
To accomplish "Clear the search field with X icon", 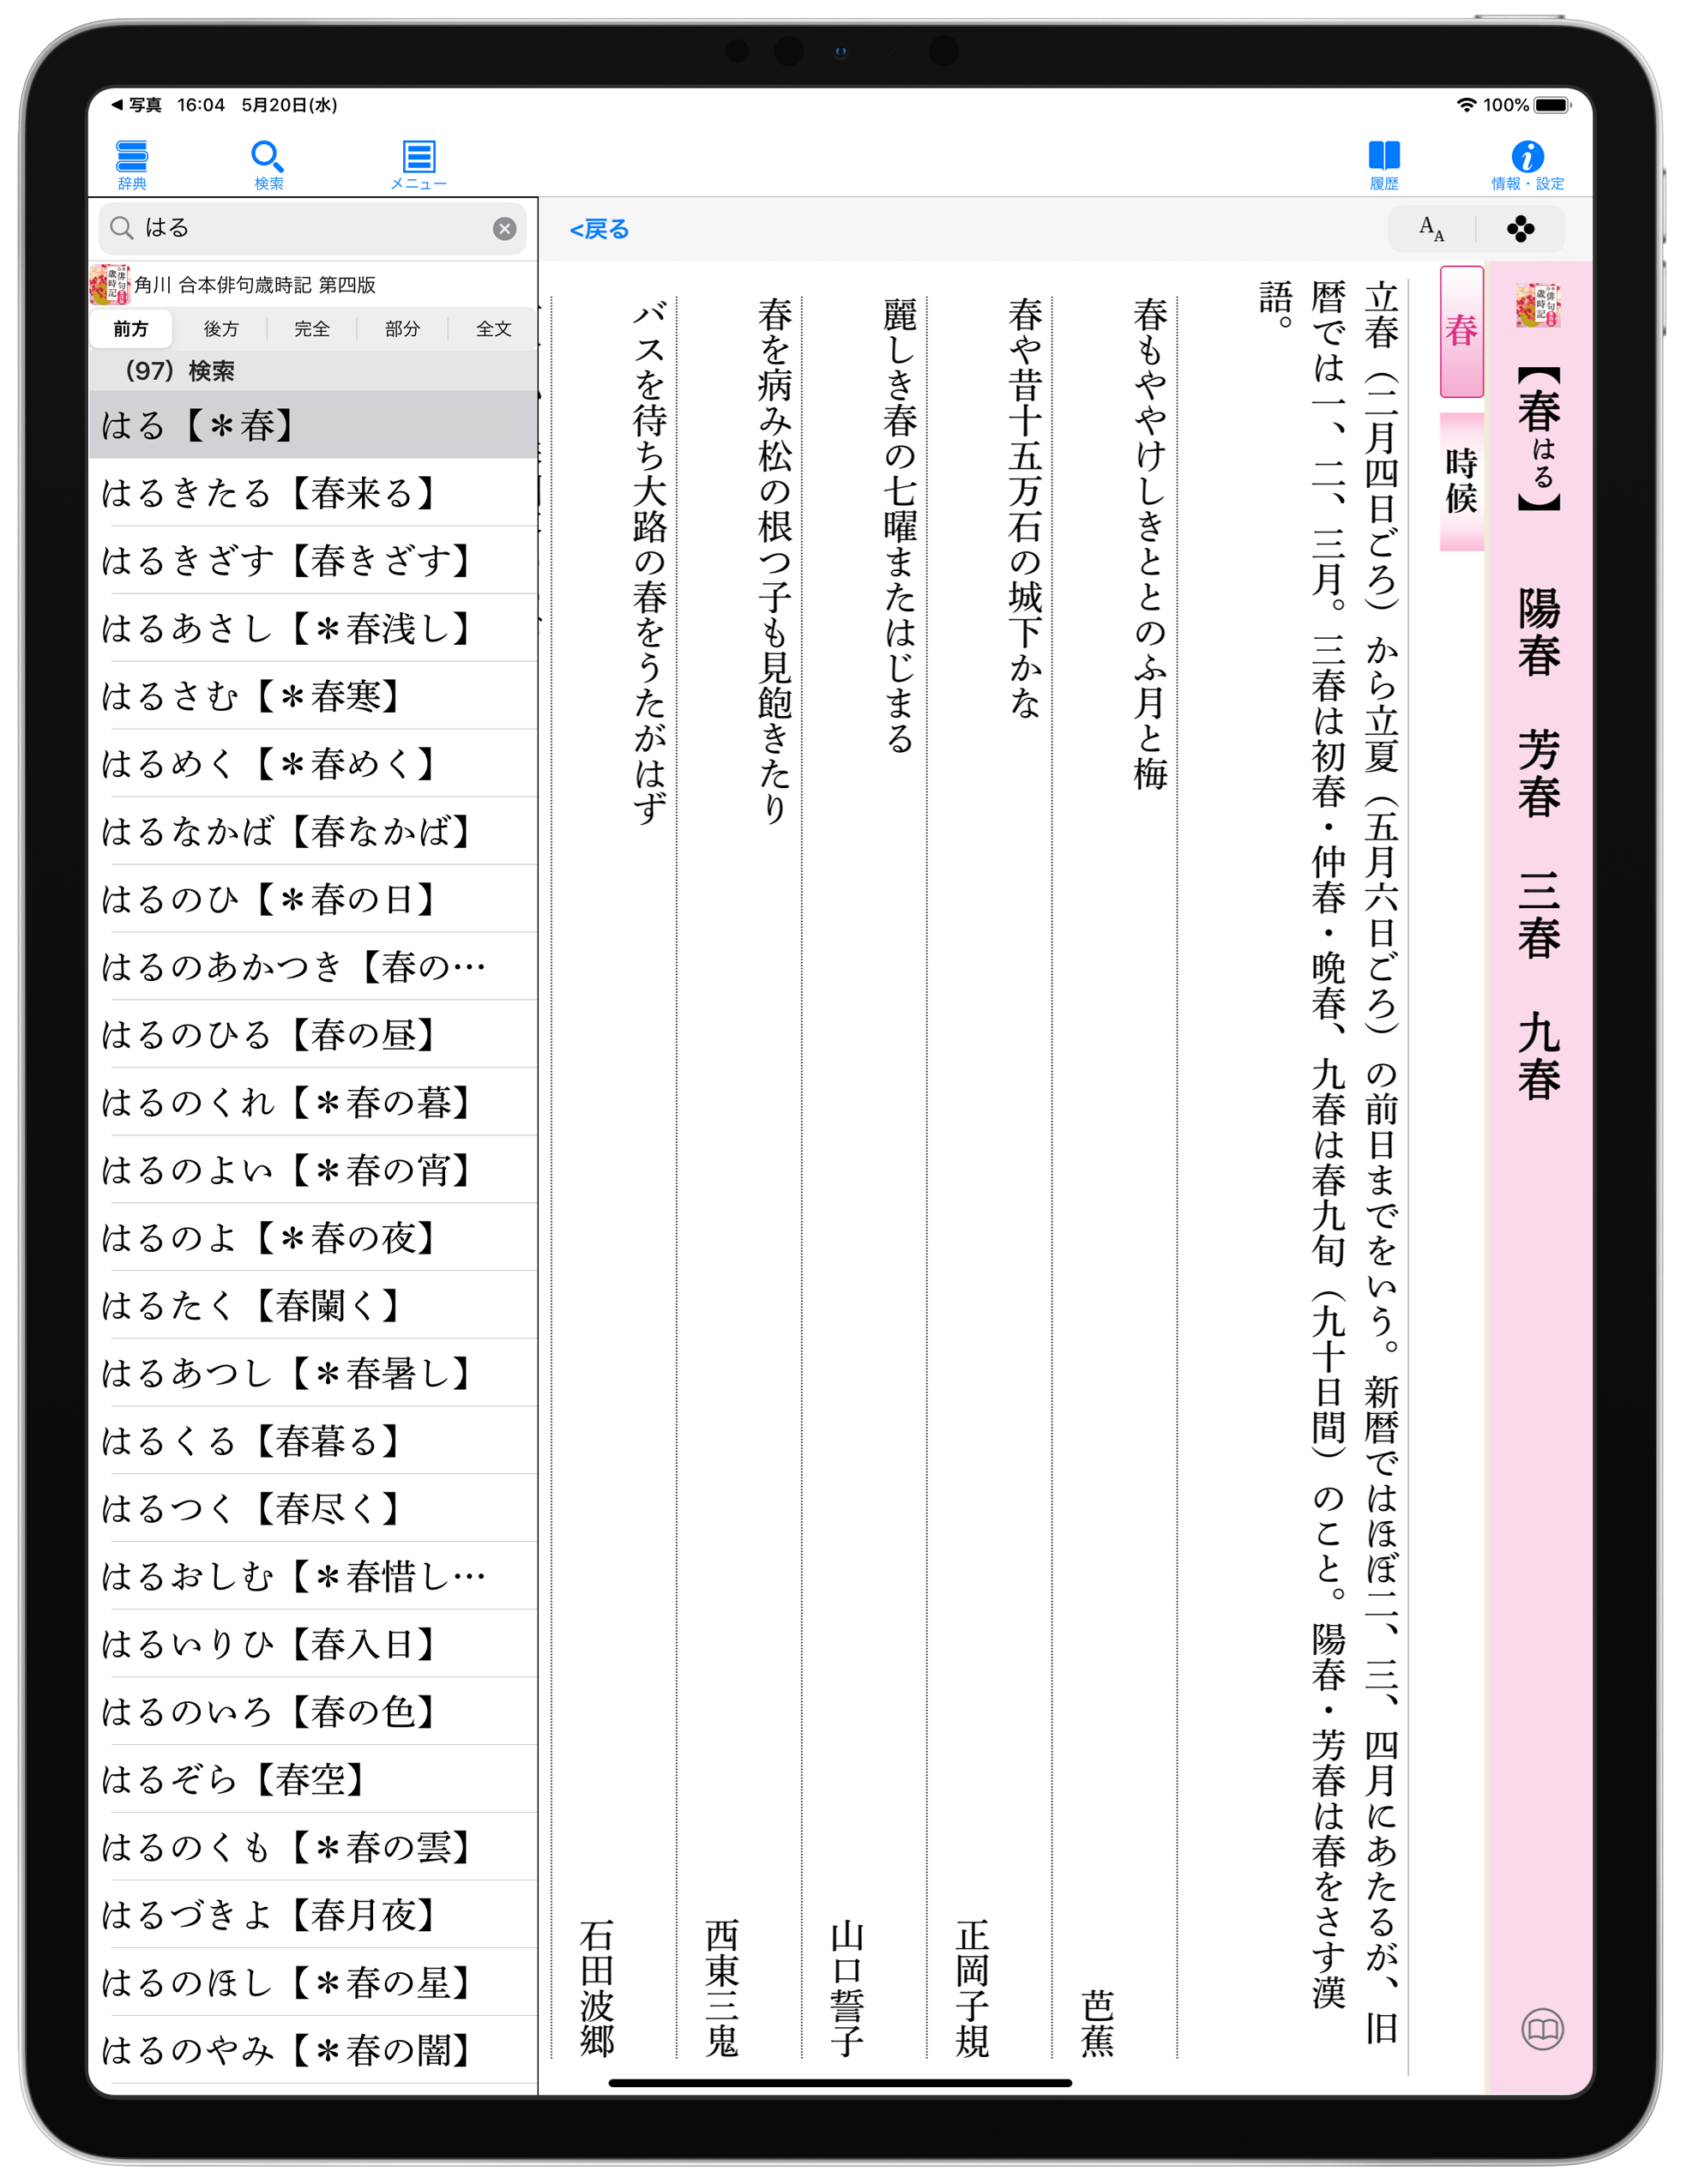I will pyautogui.click(x=504, y=229).
